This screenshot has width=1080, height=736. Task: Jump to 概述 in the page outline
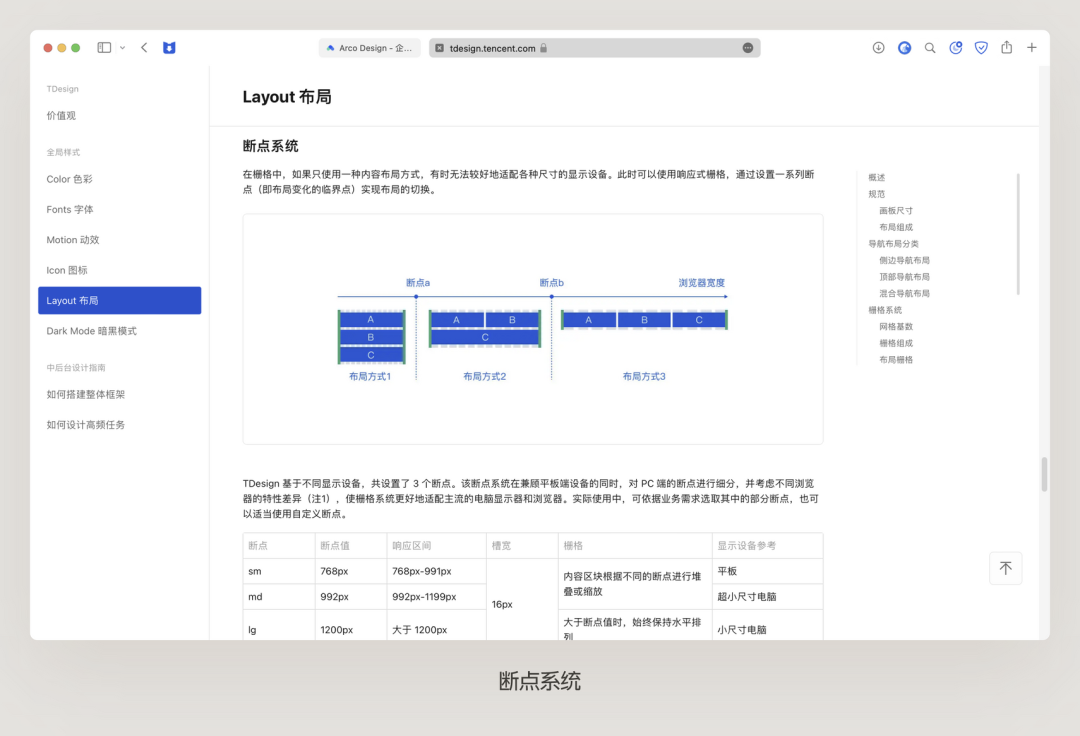pos(876,177)
